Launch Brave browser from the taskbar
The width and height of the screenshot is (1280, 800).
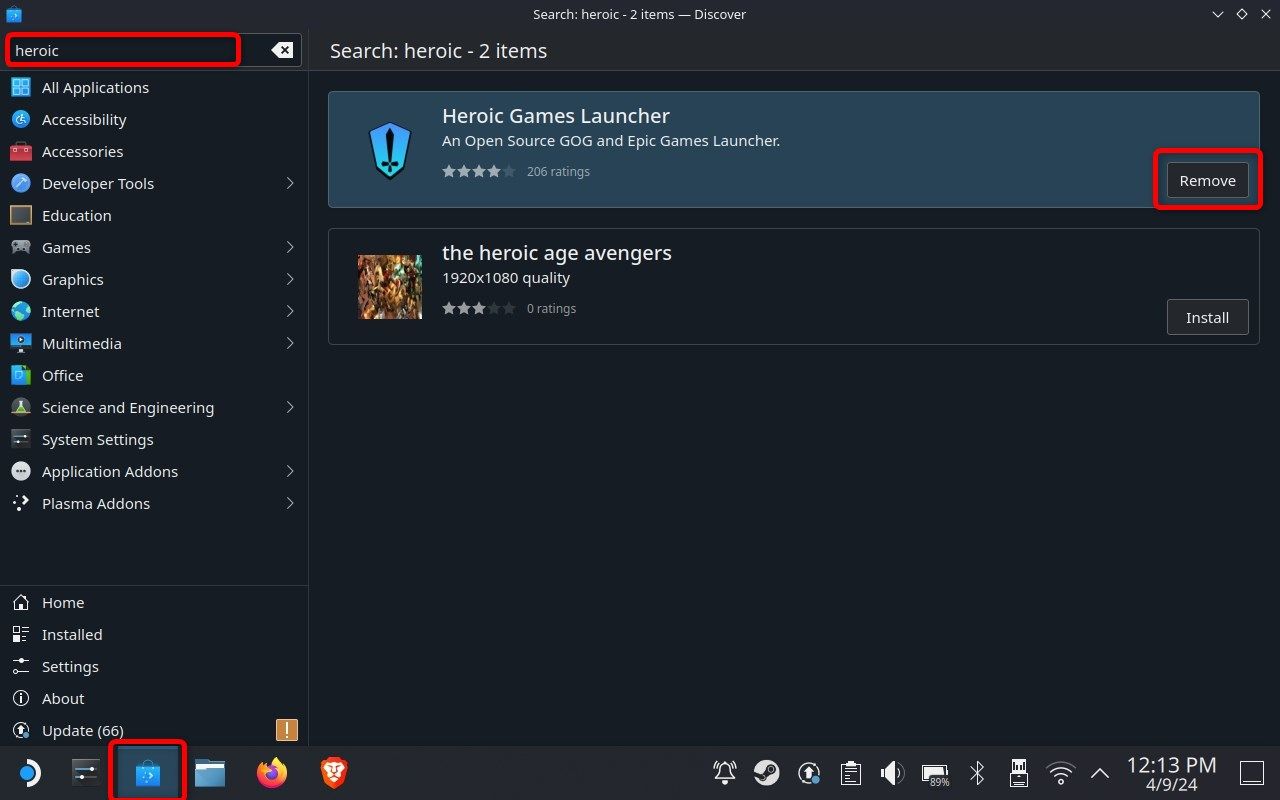click(x=332, y=772)
